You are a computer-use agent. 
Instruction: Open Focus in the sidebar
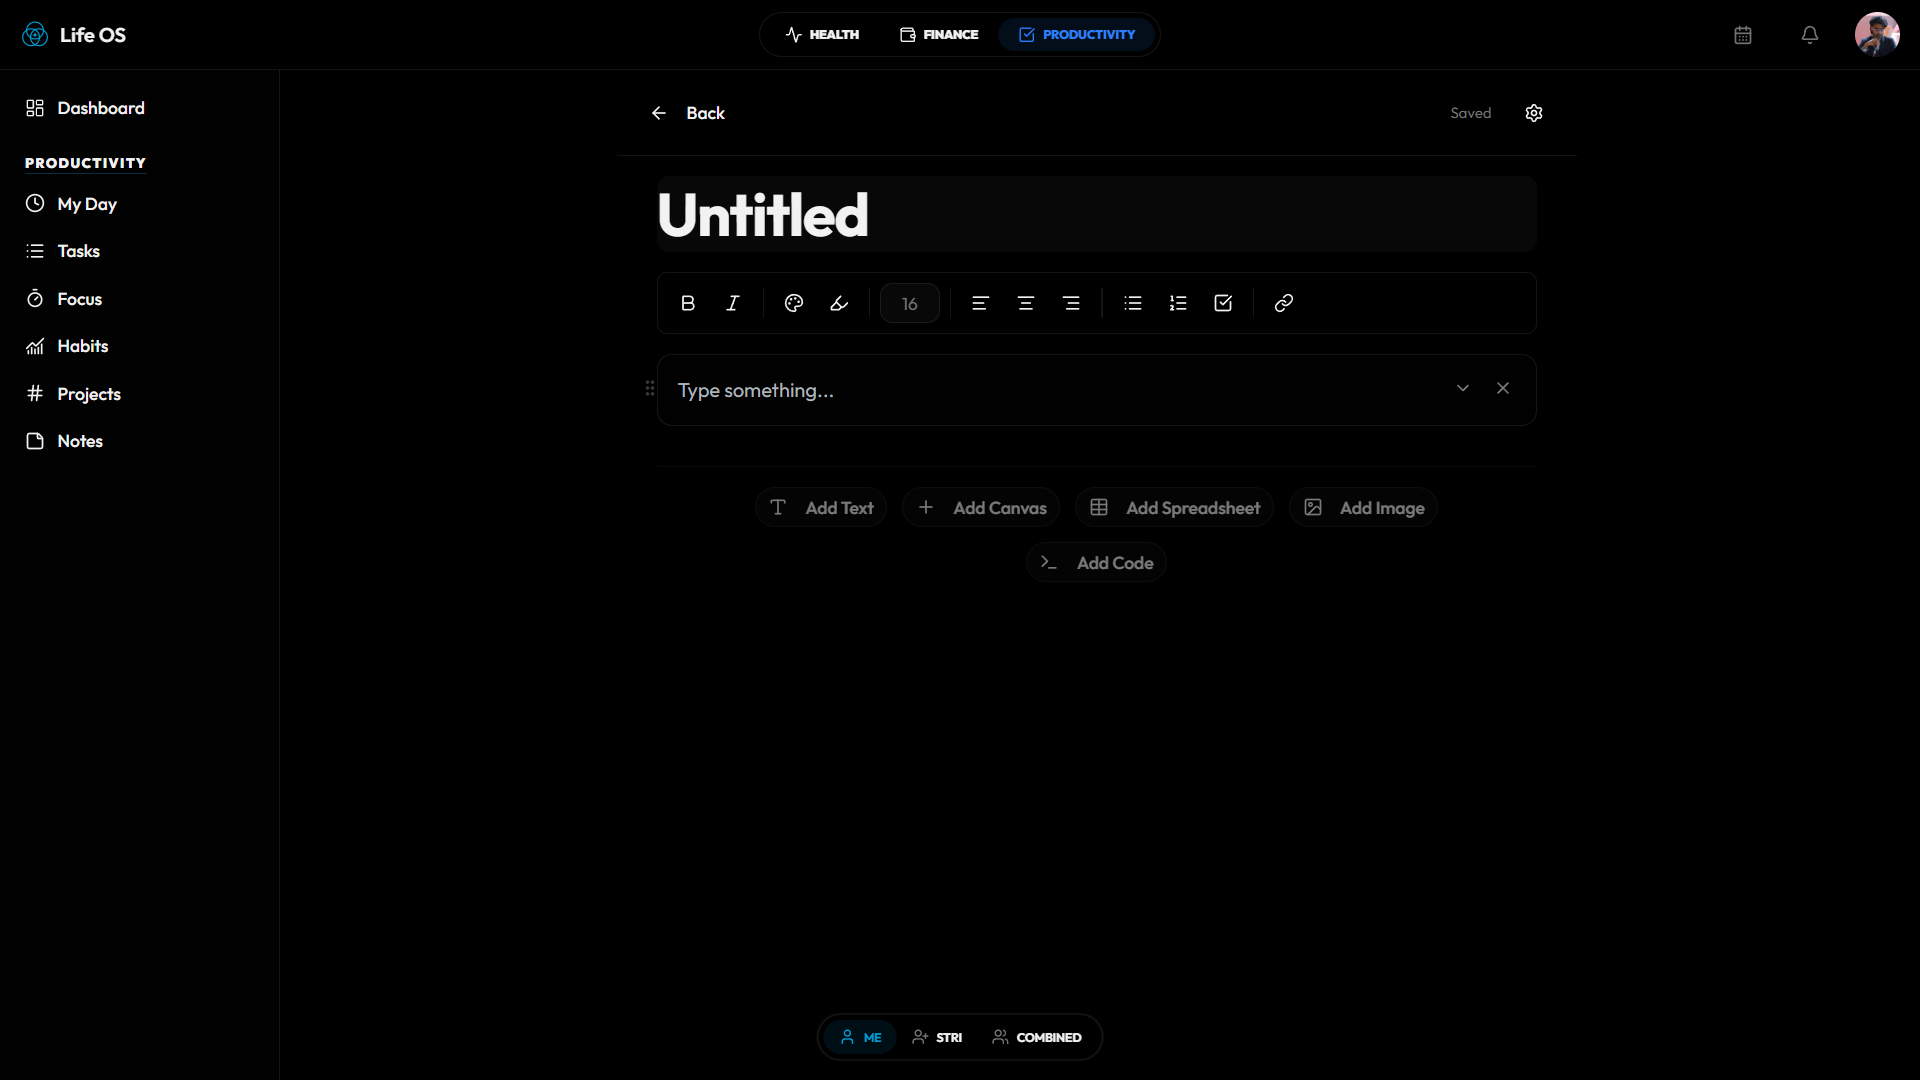tap(64, 299)
